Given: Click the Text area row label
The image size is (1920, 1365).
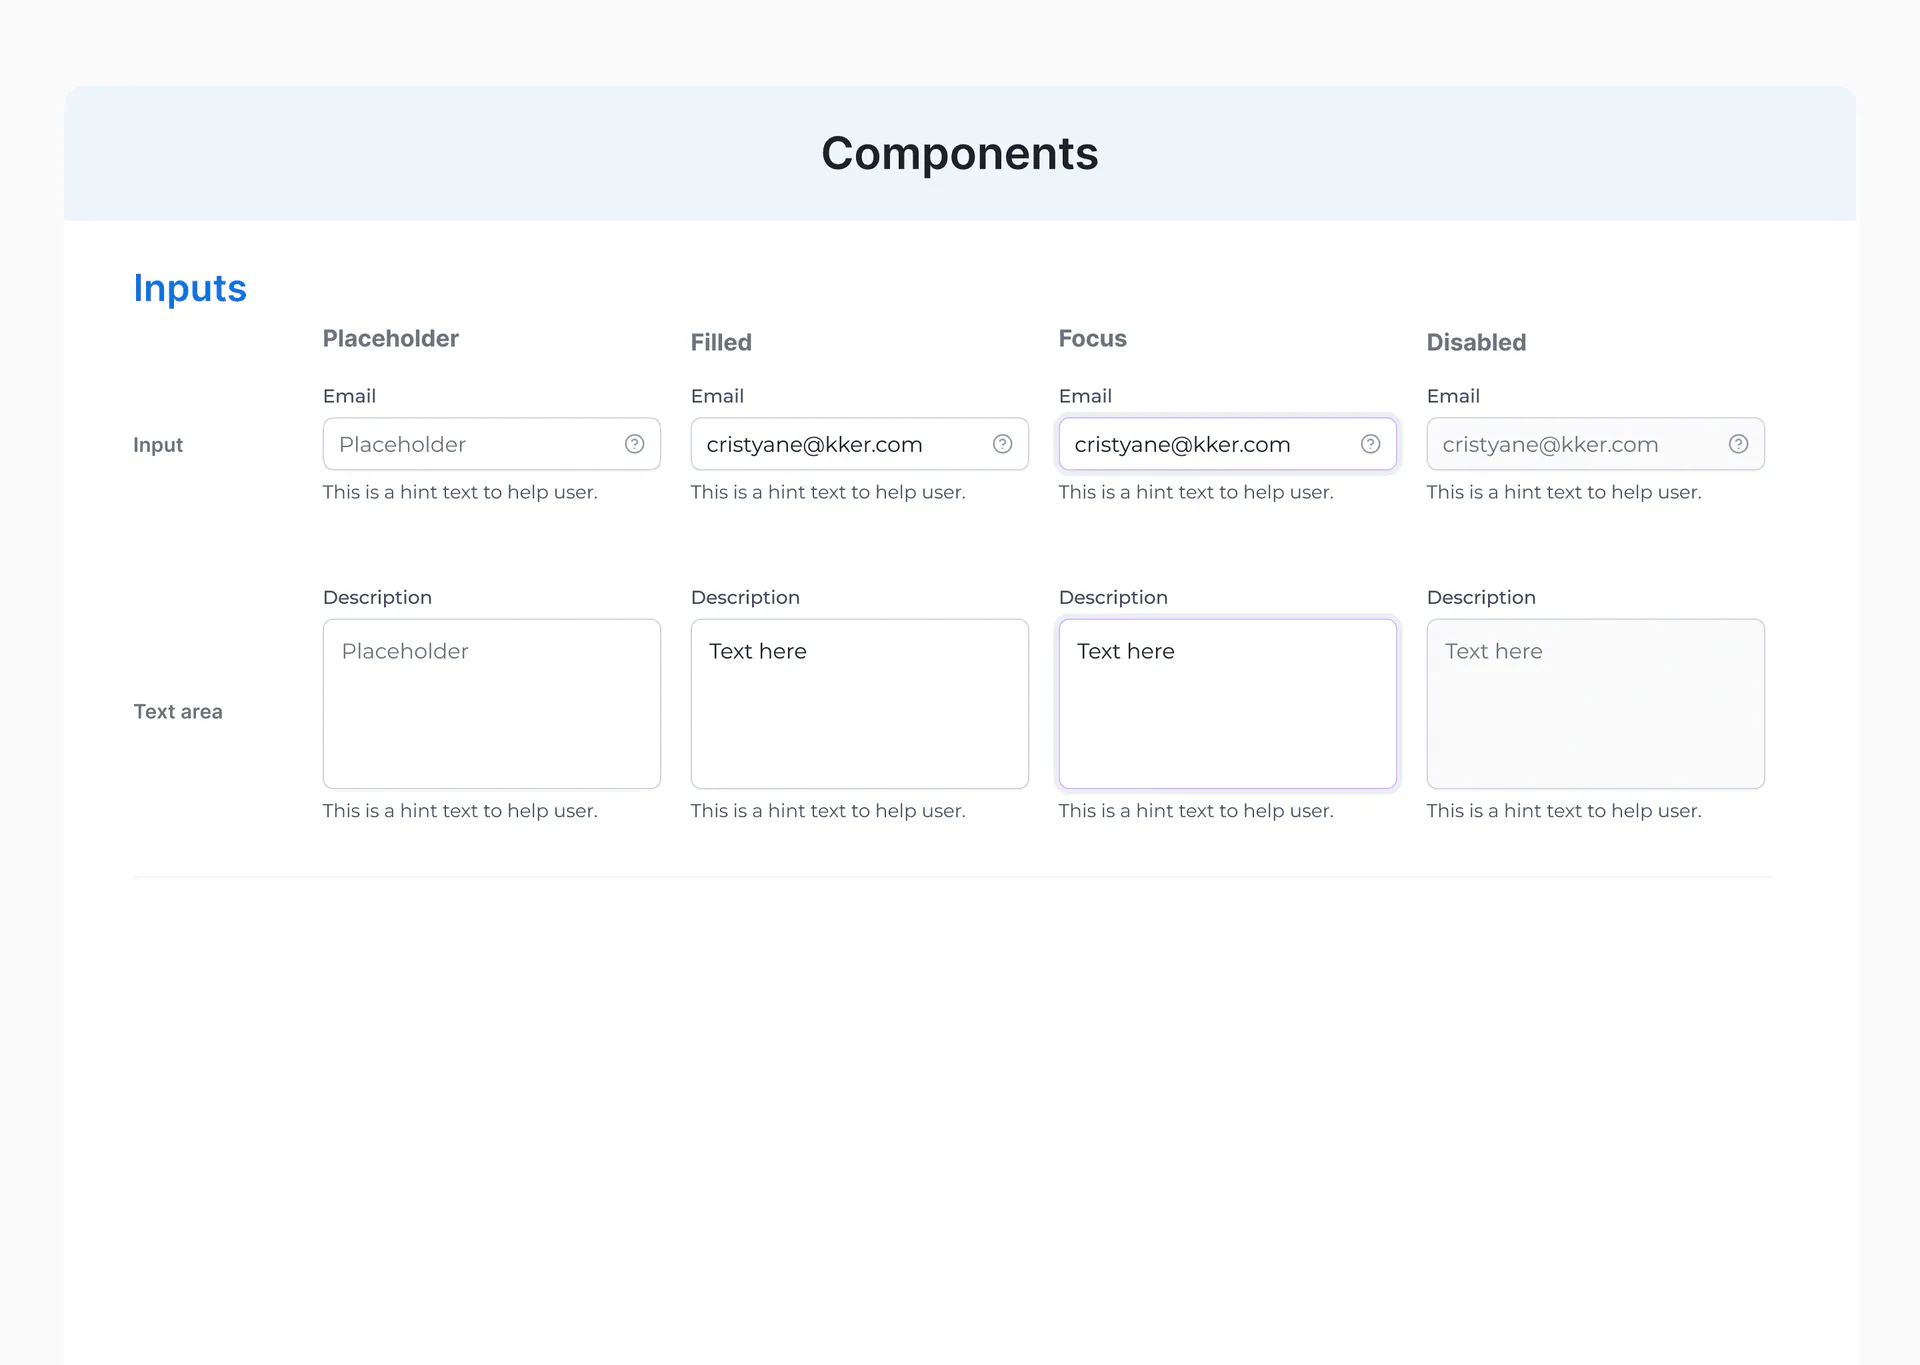Looking at the screenshot, I should coord(178,712).
